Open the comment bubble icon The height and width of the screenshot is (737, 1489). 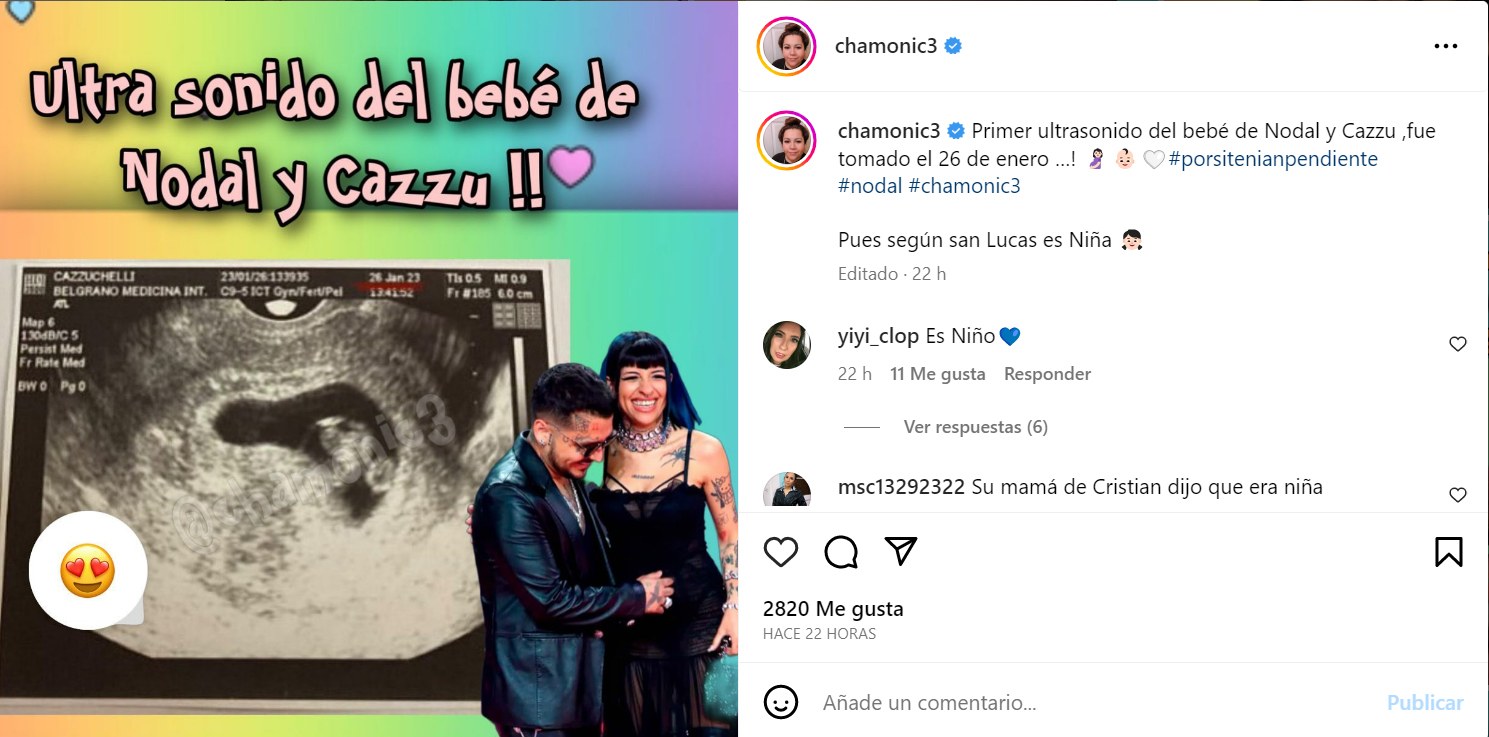tap(841, 552)
